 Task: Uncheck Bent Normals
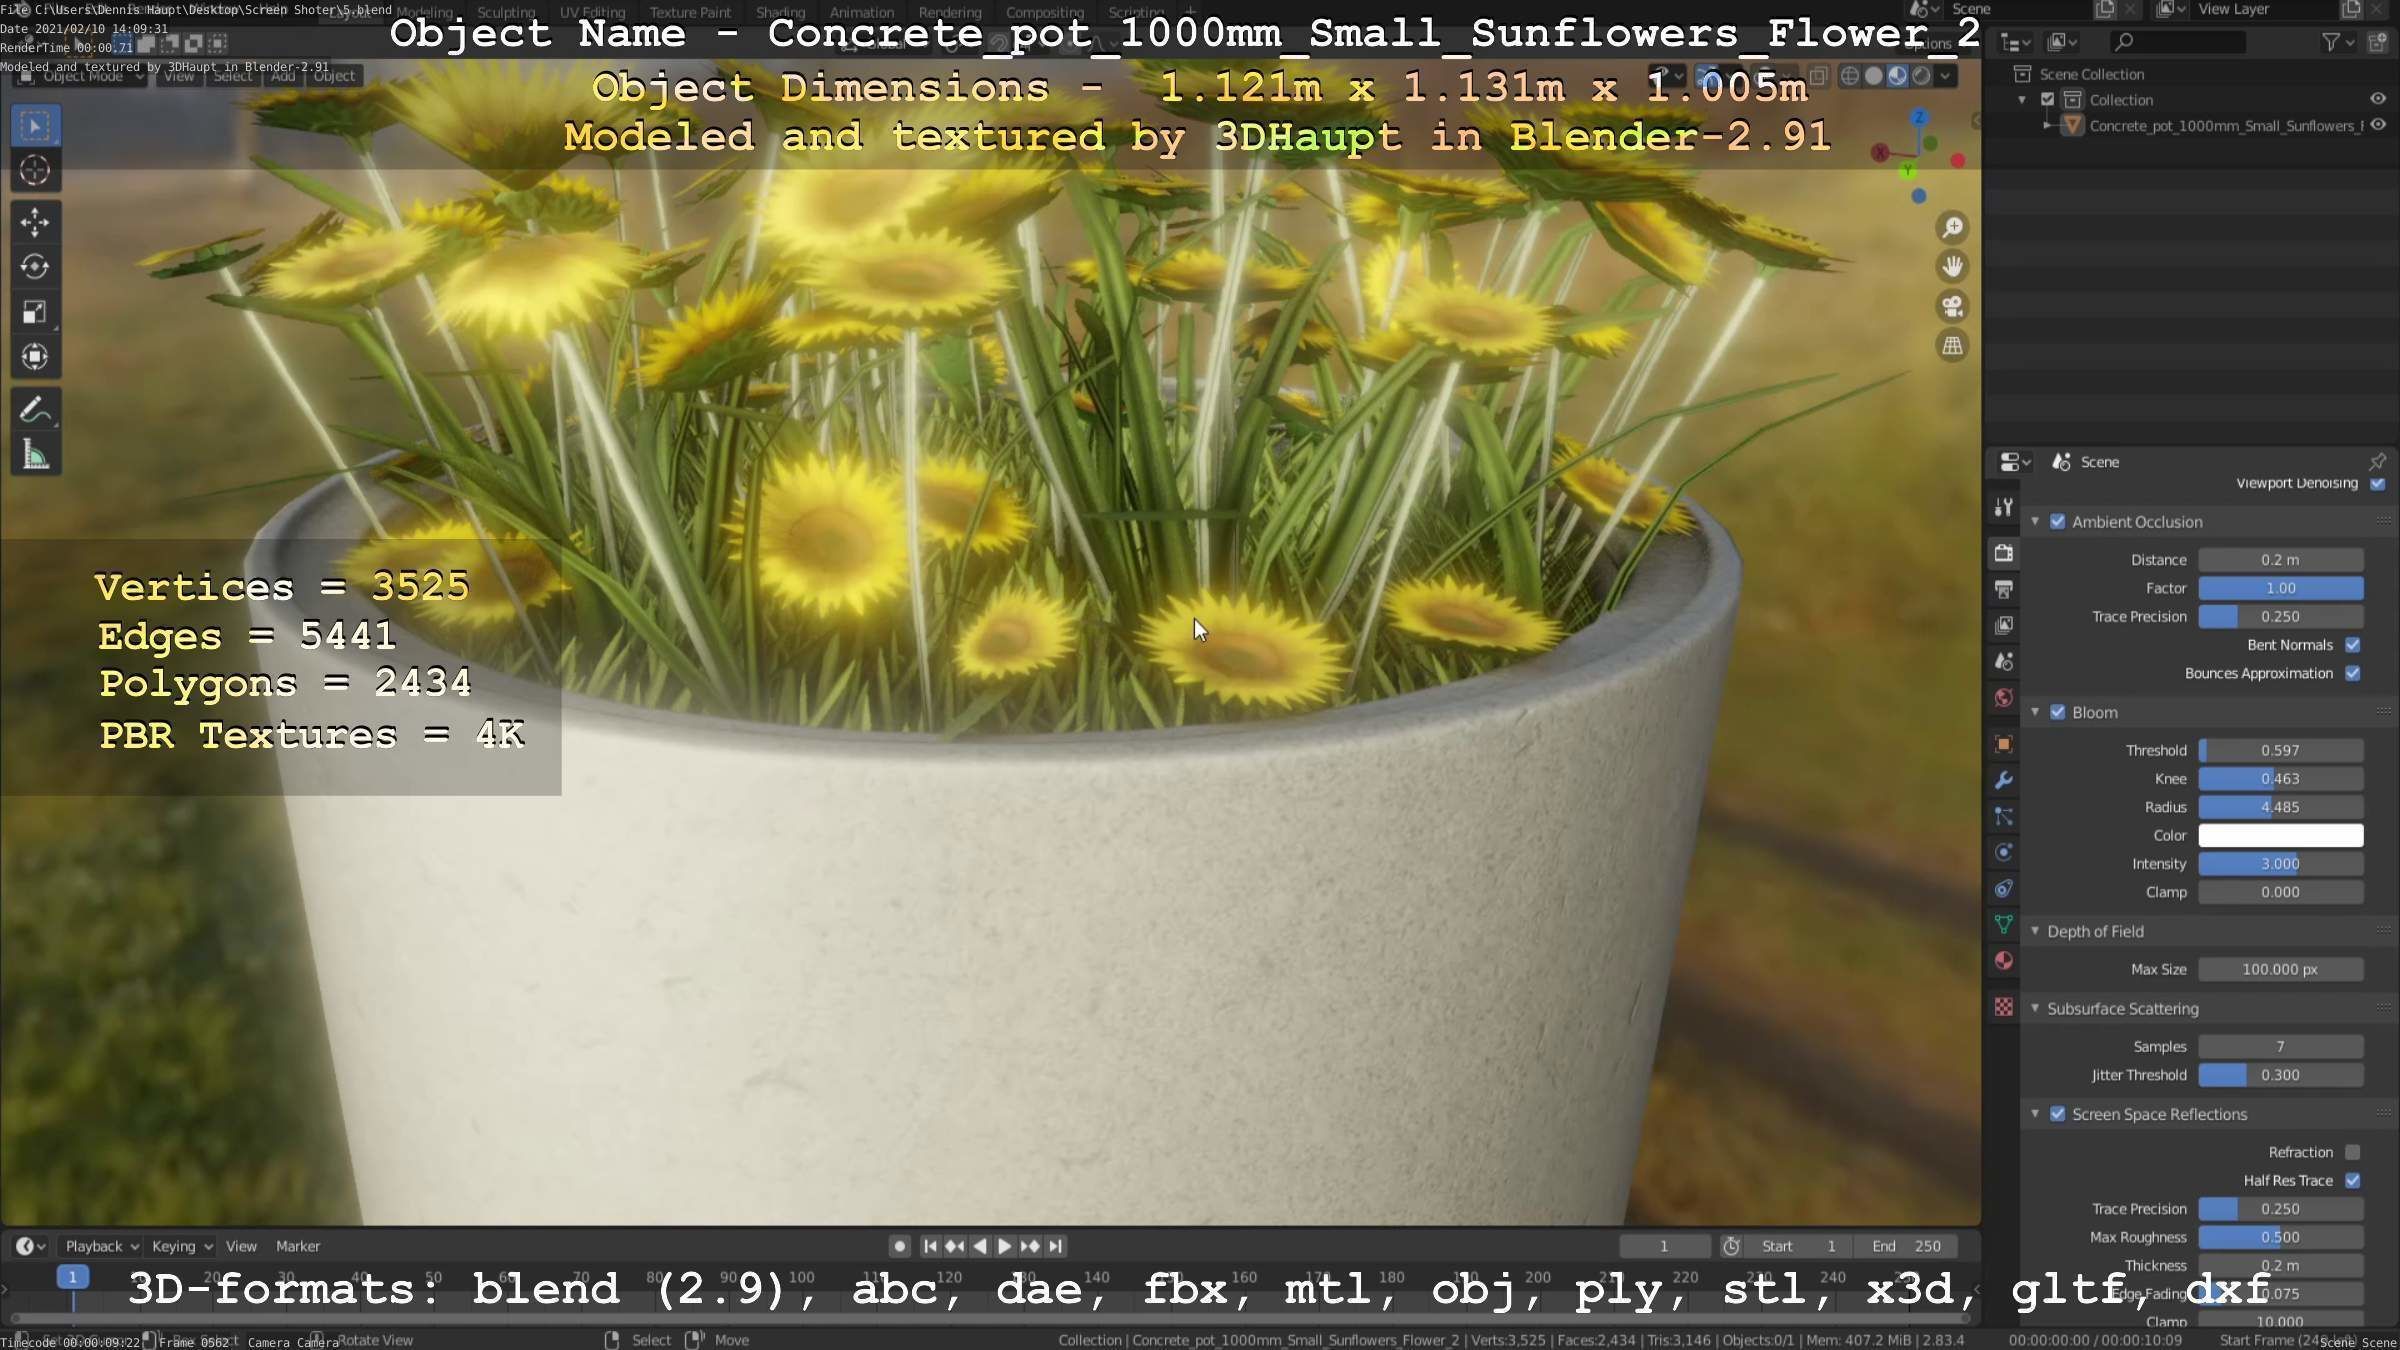tap(2353, 645)
